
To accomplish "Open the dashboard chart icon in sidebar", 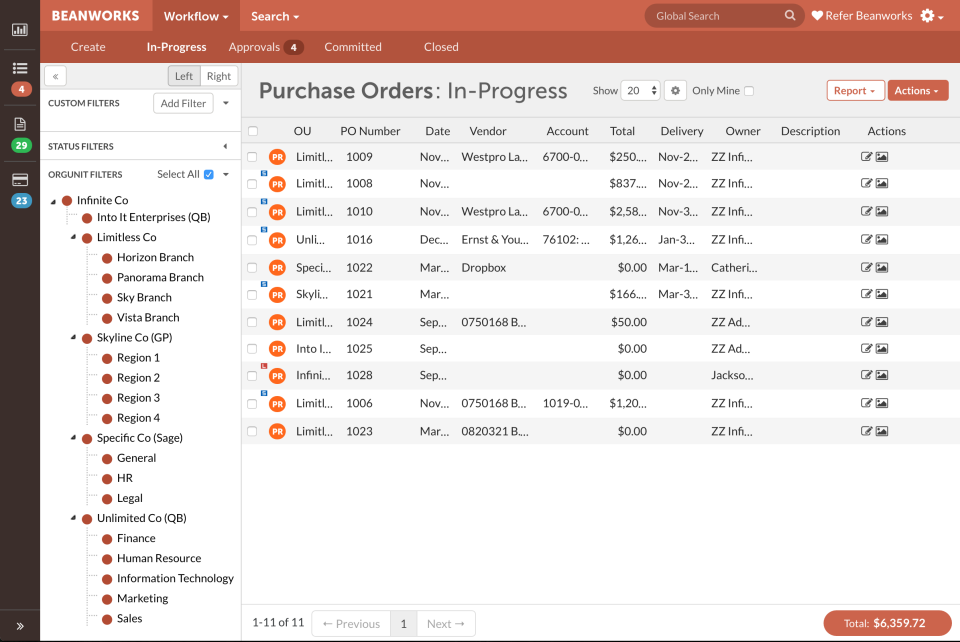I will [20, 29].
